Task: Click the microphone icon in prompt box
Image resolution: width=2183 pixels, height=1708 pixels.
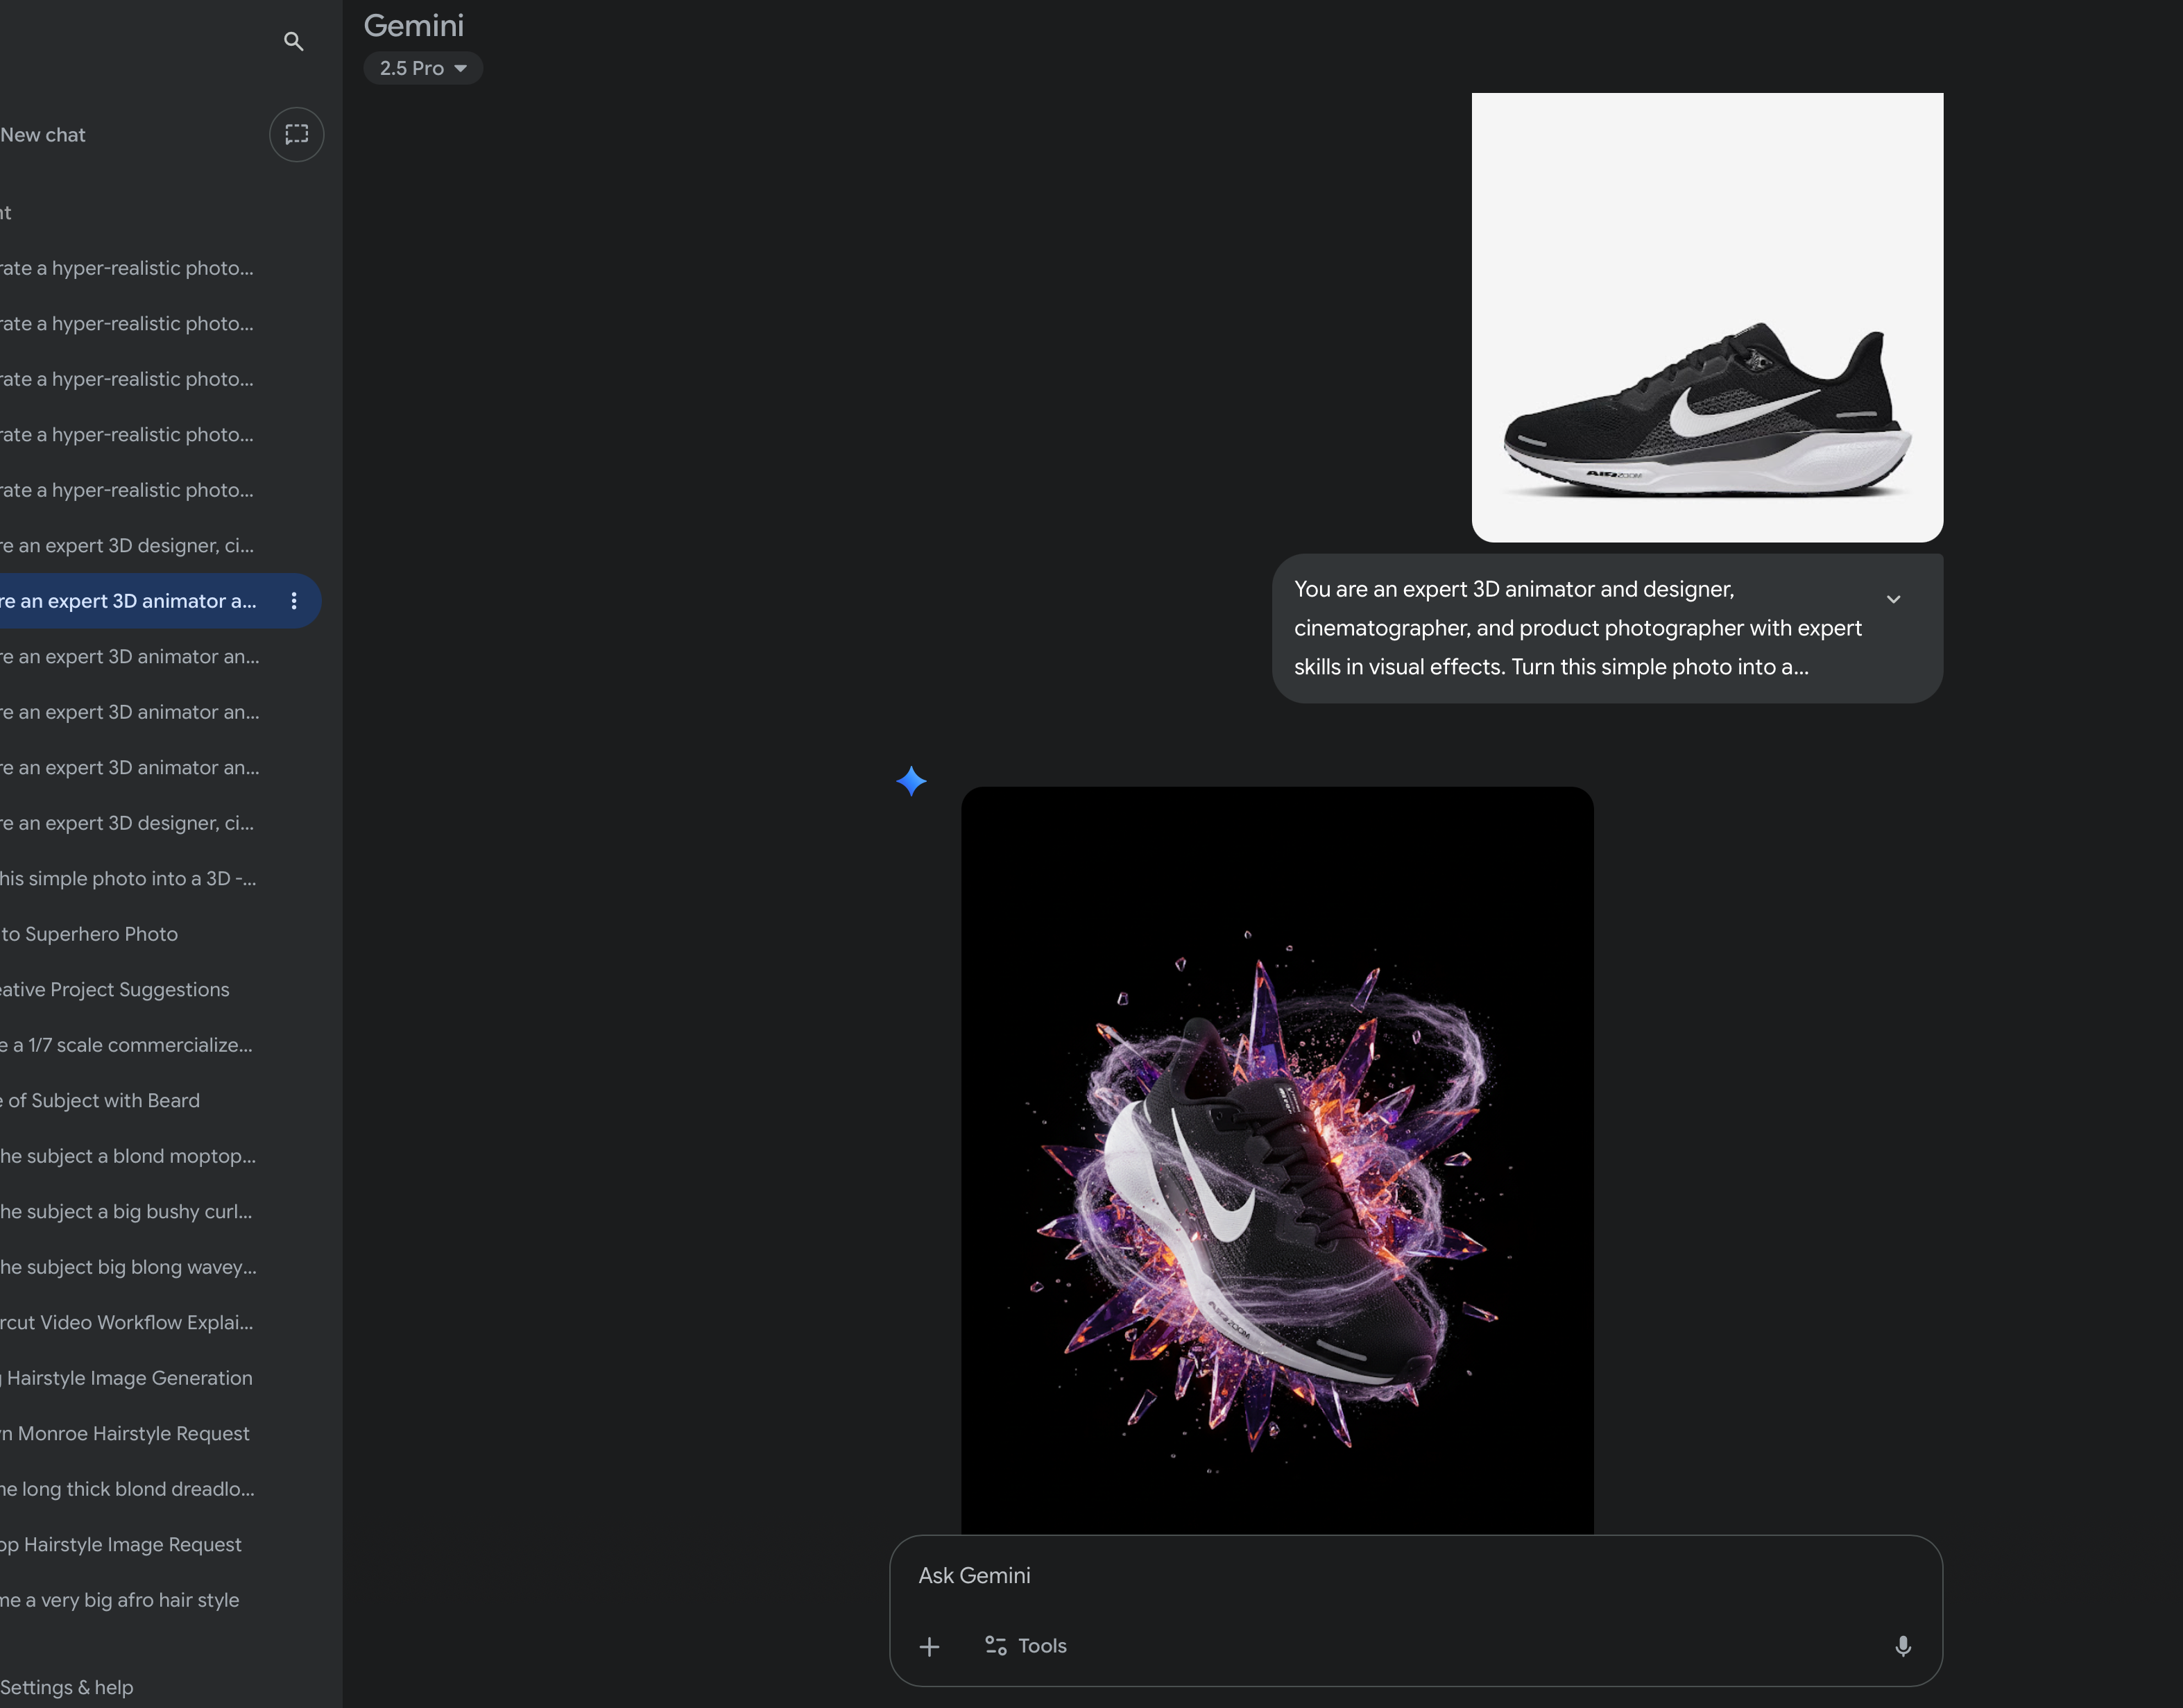Action: (x=1902, y=1646)
